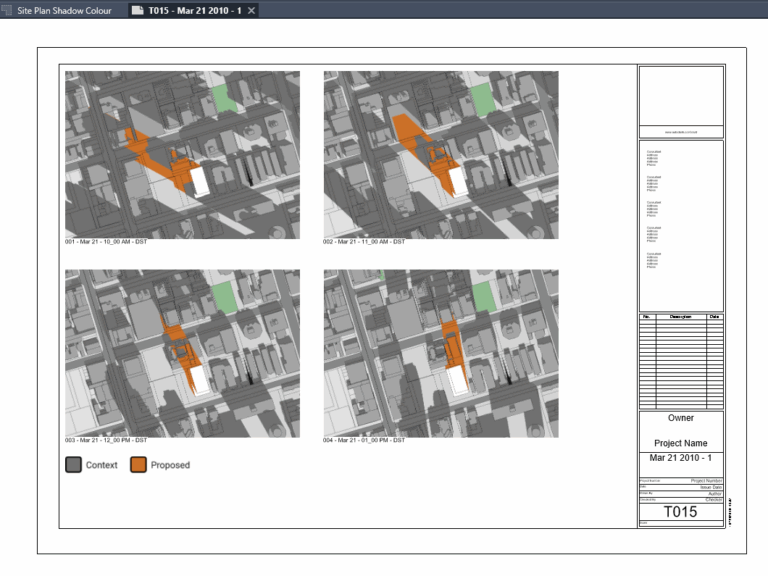
Task: Select the Owner field in title block
Action: pyautogui.click(x=680, y=419)
